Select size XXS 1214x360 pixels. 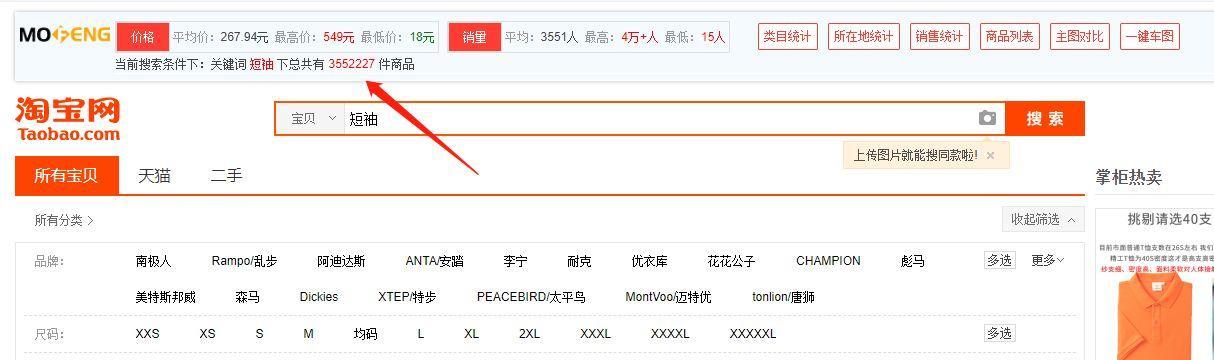pos(147,334)
